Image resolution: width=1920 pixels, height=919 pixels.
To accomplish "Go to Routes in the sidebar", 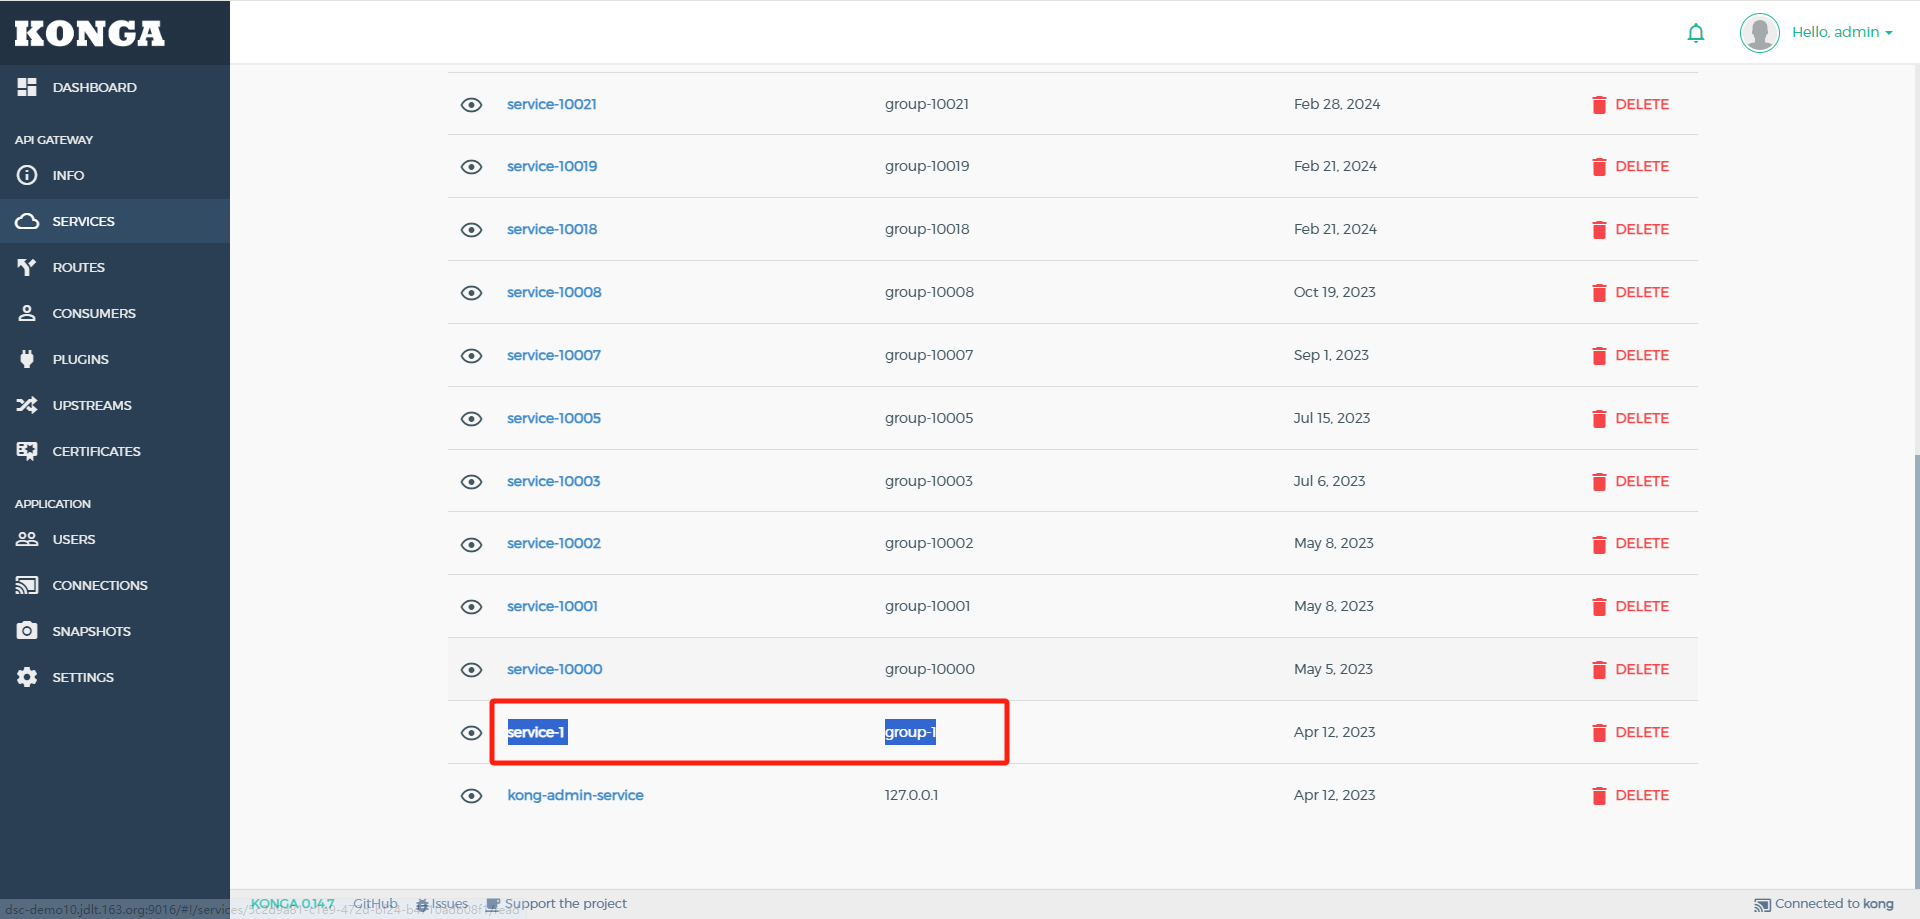I will click(78, 267).
